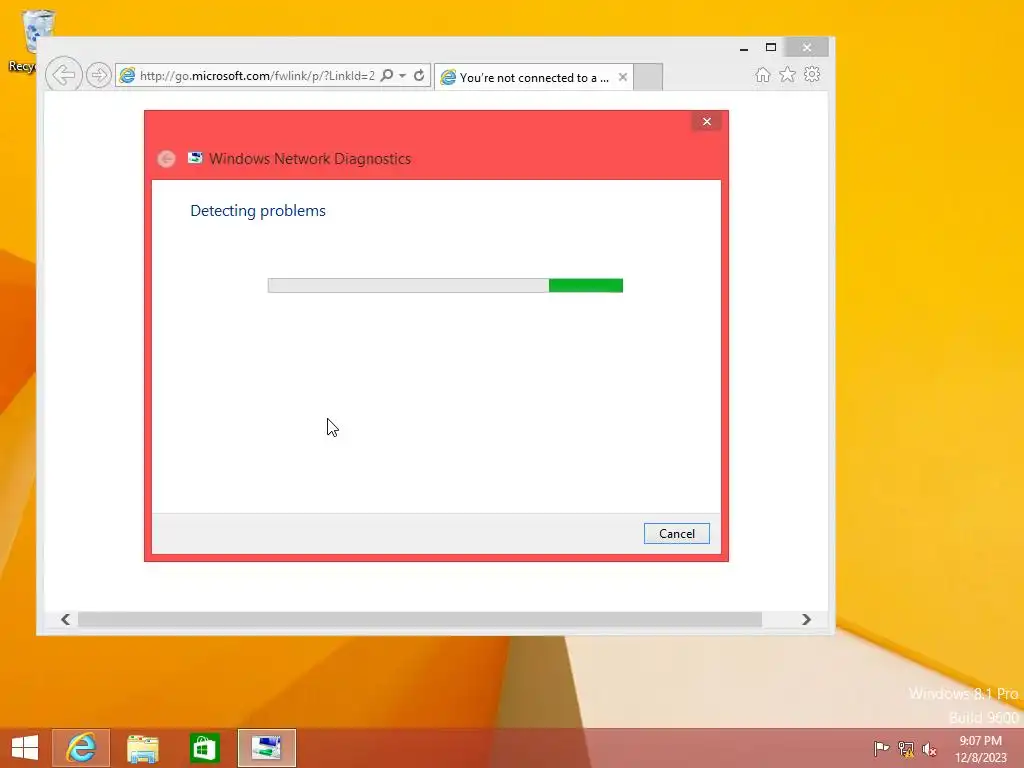Go forward in Internet Explorer

[x=99, y=75]
